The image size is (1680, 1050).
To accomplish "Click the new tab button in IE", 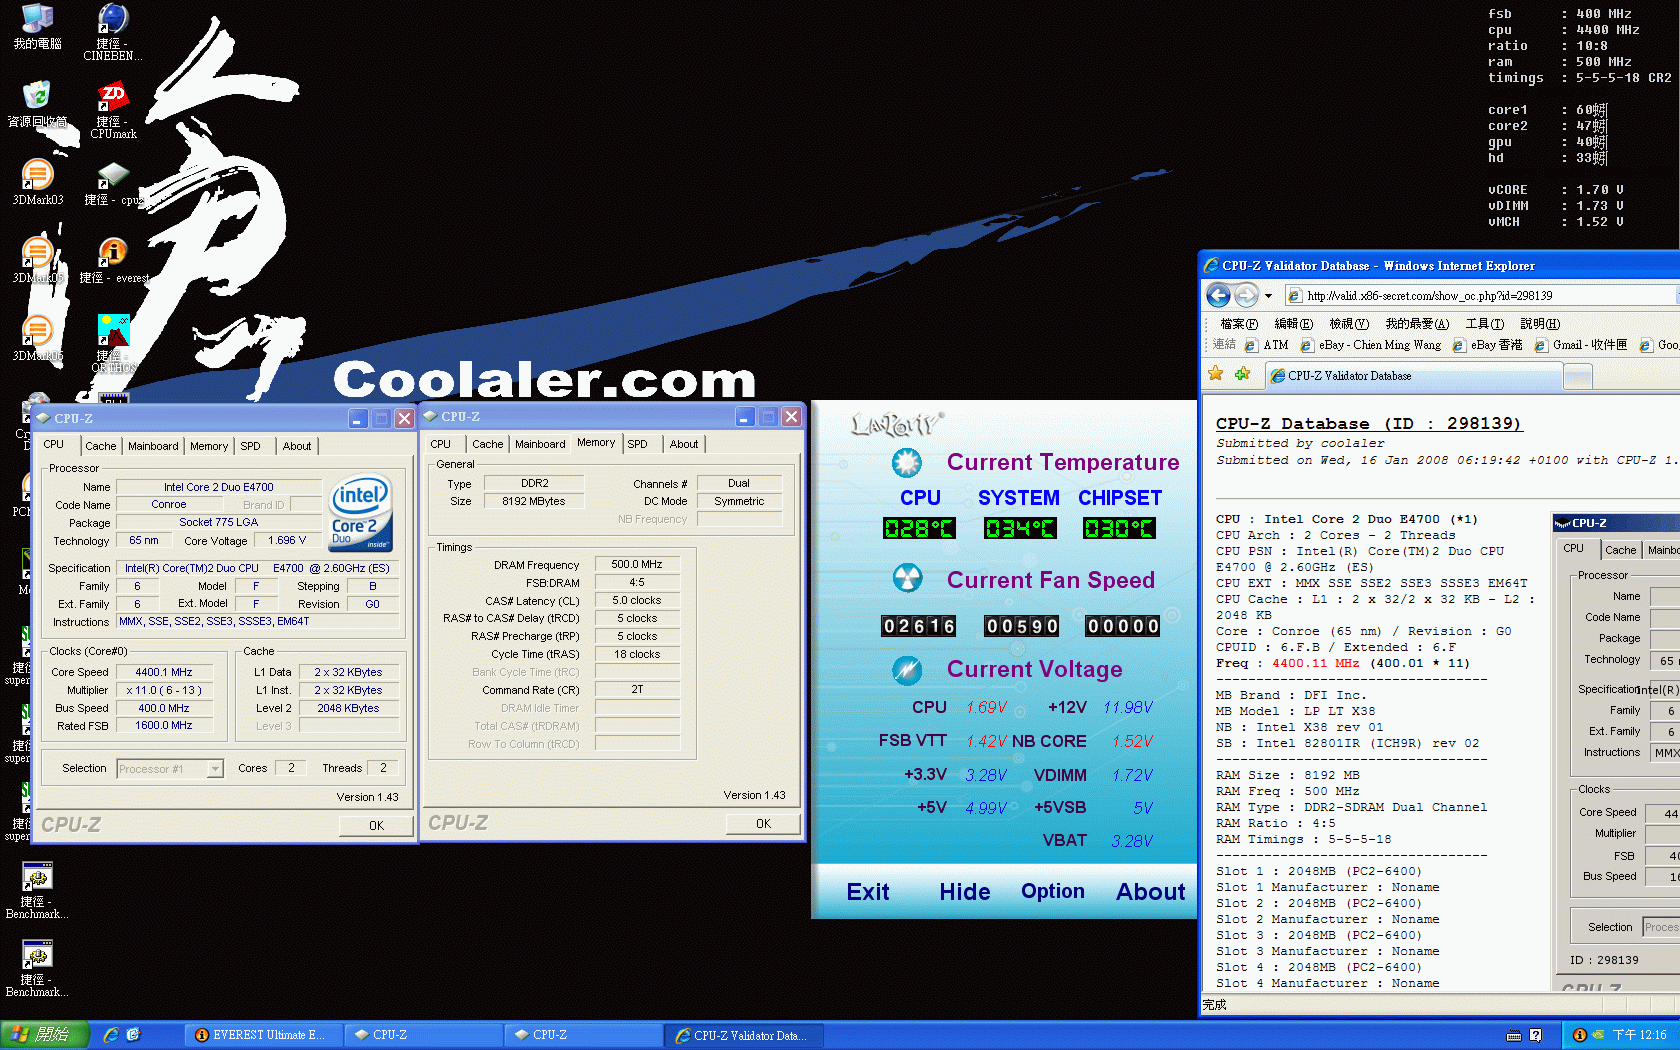I will (1576, 376).
